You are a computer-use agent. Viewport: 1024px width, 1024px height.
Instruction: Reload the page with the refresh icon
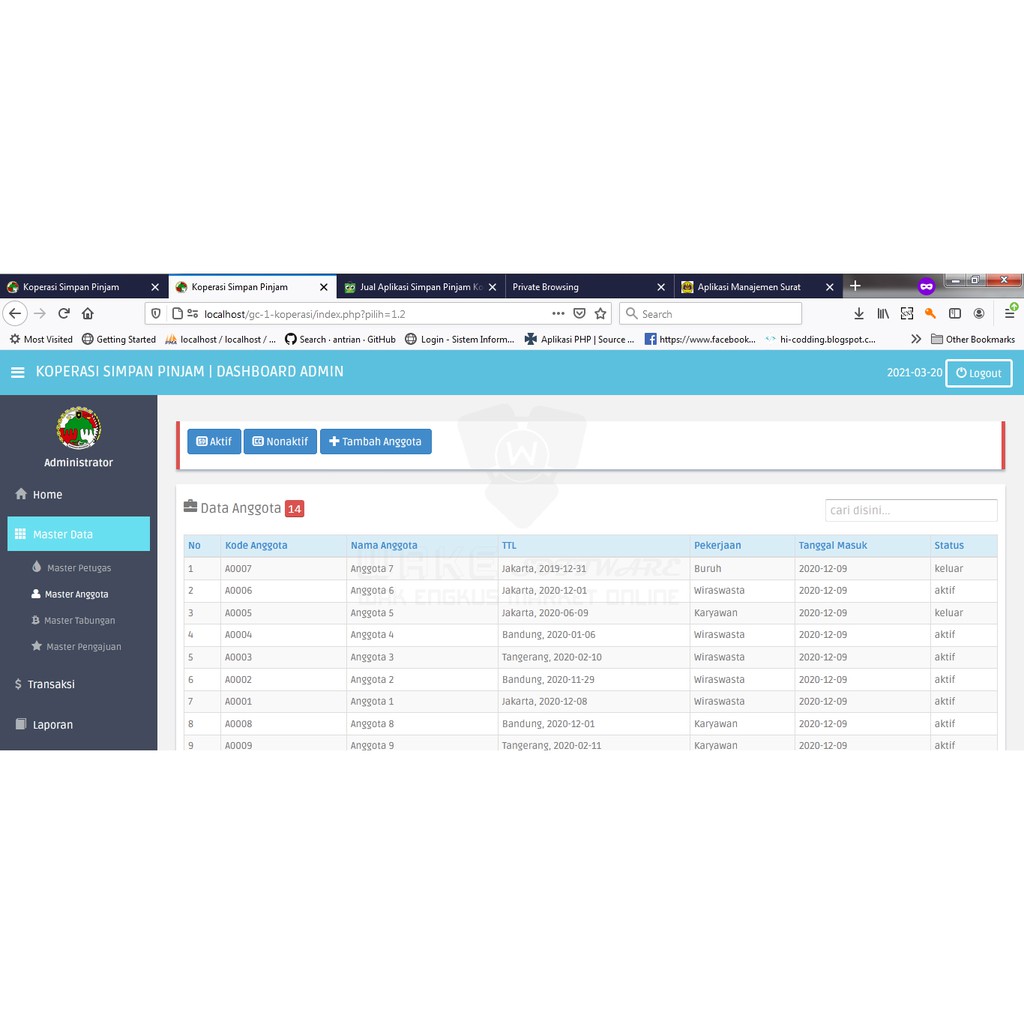point(63,313)
